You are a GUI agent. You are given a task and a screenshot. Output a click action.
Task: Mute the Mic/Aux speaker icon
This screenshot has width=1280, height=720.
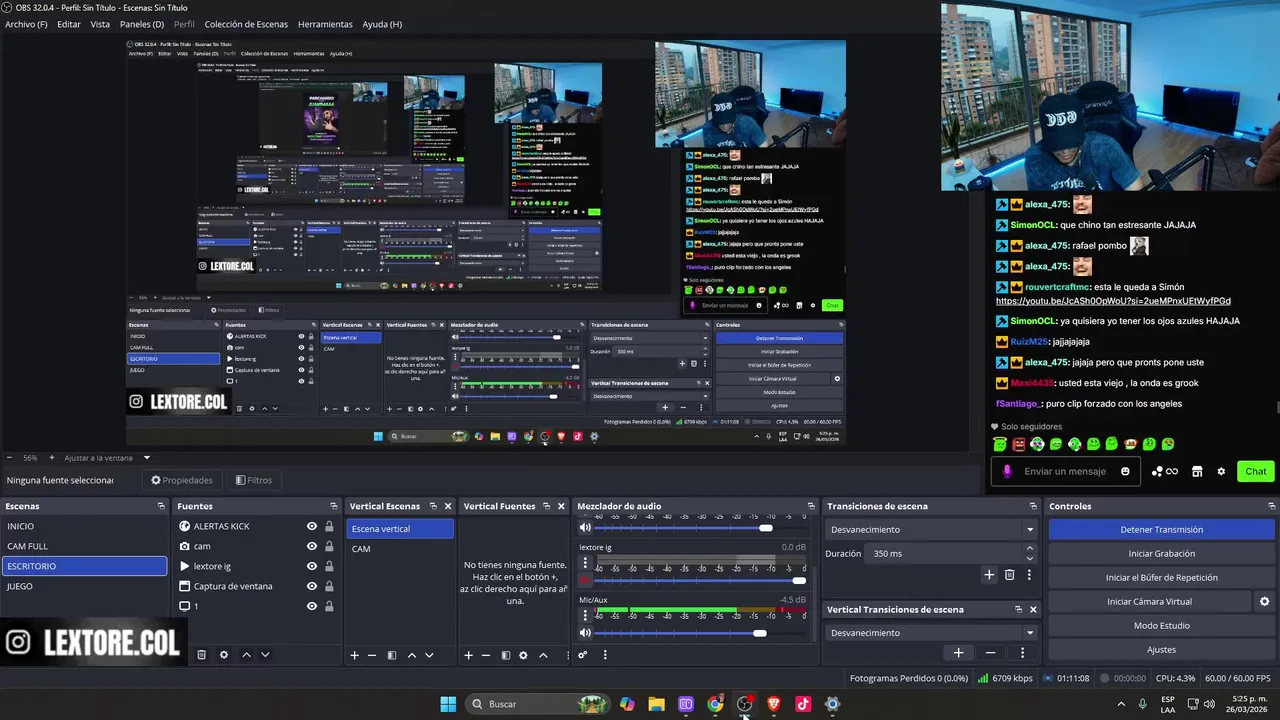[x=586, y=633]
